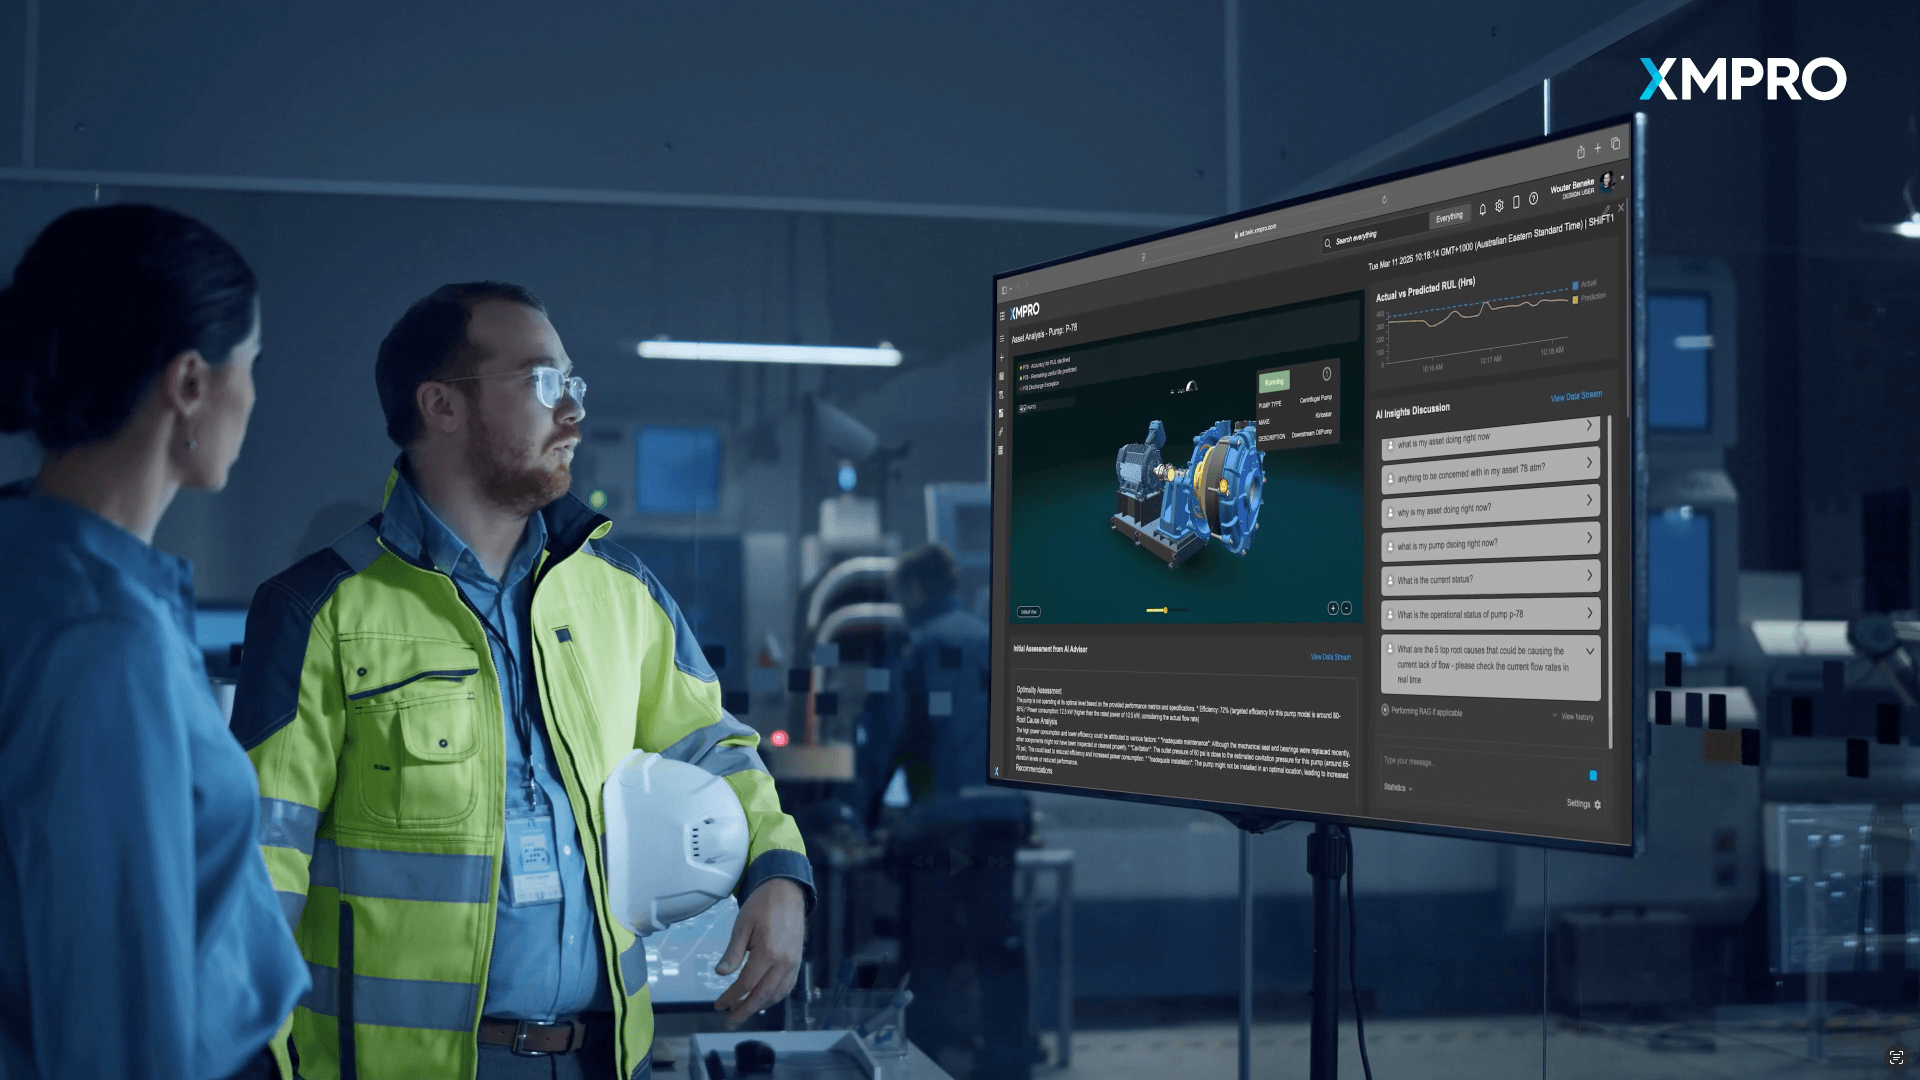
Task: Open chat Settings with gear icon
Action: pos(1584,804)
